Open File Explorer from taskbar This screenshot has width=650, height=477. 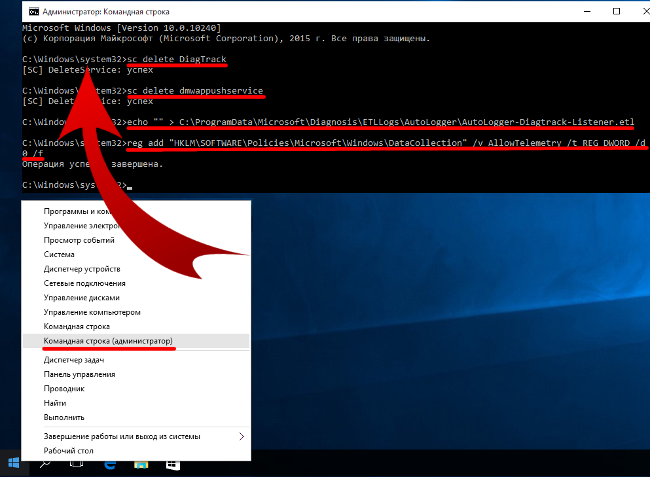[x=141, y=465]
